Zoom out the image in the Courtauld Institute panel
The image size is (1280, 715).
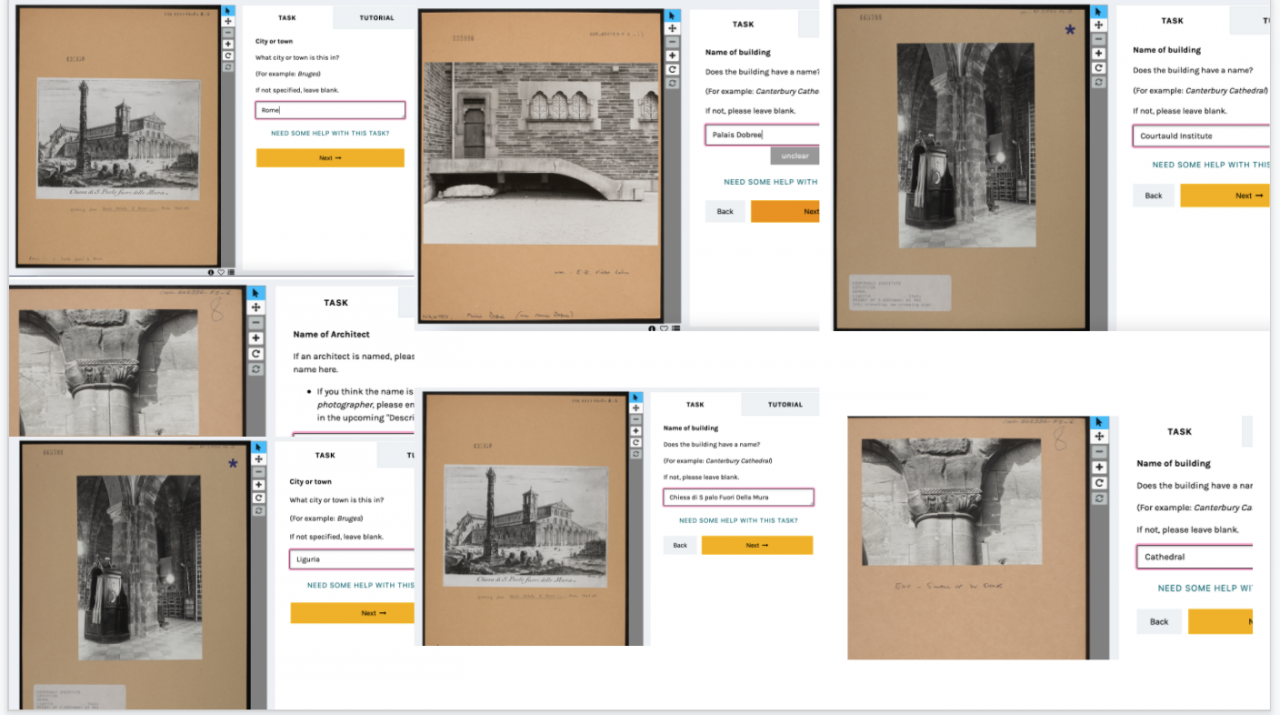(1098, 39)
